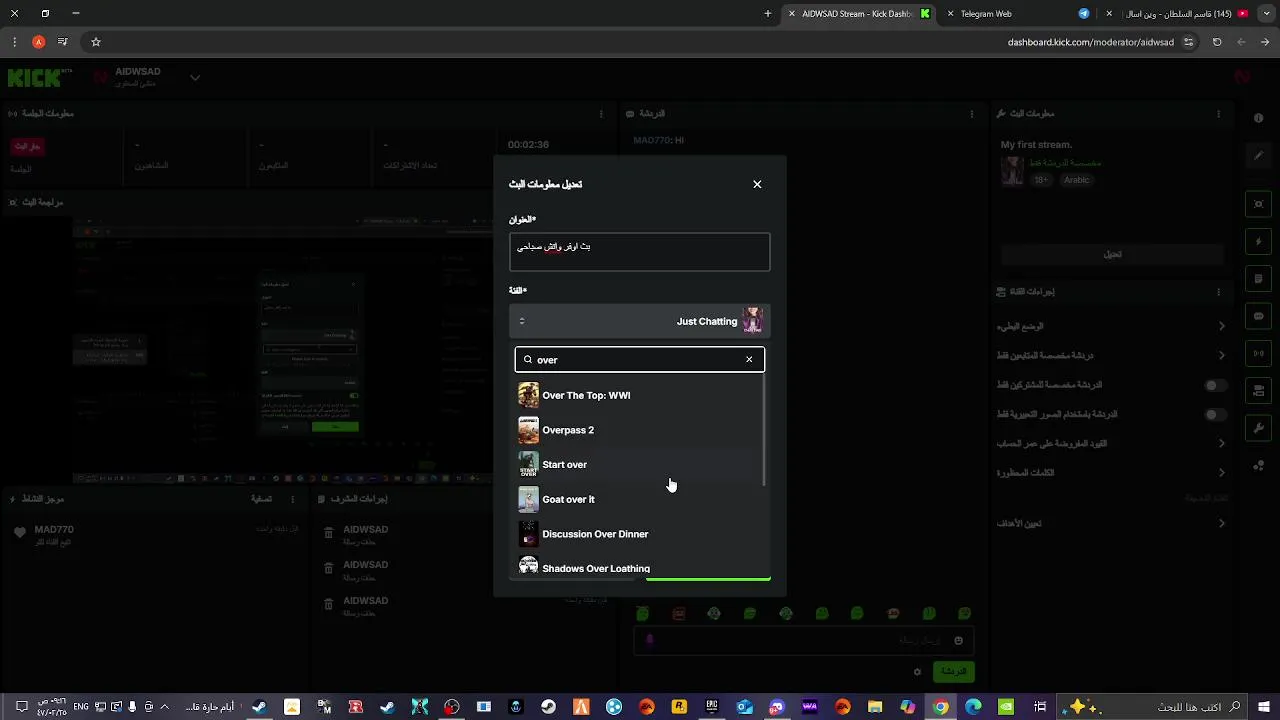Open chat panel three-dot menu
The height and width of the screenshot is (720, 1280).
click(x=972, y=114)
